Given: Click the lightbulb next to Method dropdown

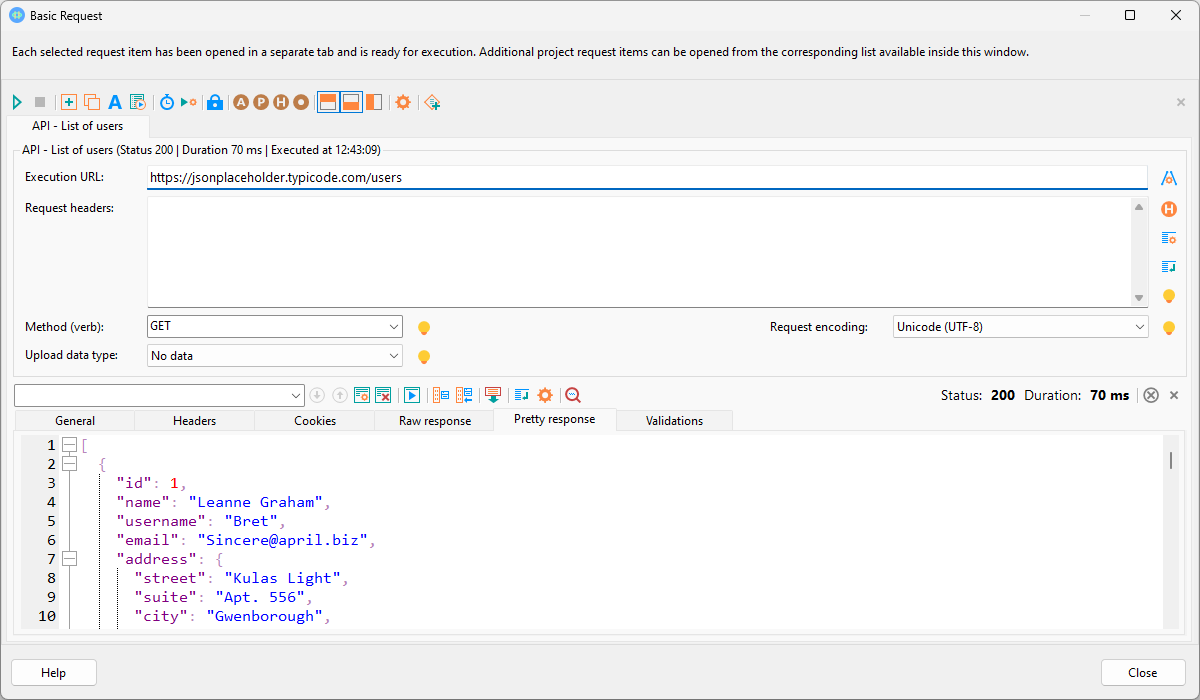Looking at the screenshot, I should 423,327.
